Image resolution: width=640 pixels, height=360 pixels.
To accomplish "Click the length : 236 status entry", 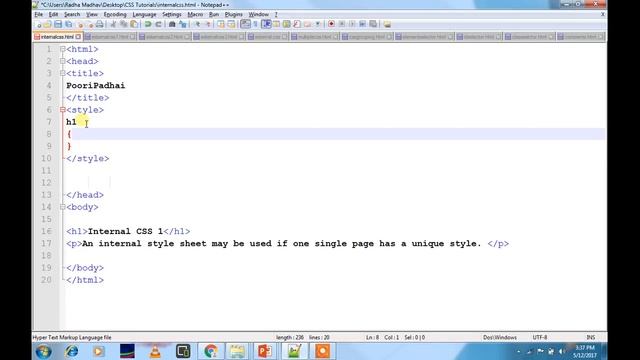I will (290, 338).
